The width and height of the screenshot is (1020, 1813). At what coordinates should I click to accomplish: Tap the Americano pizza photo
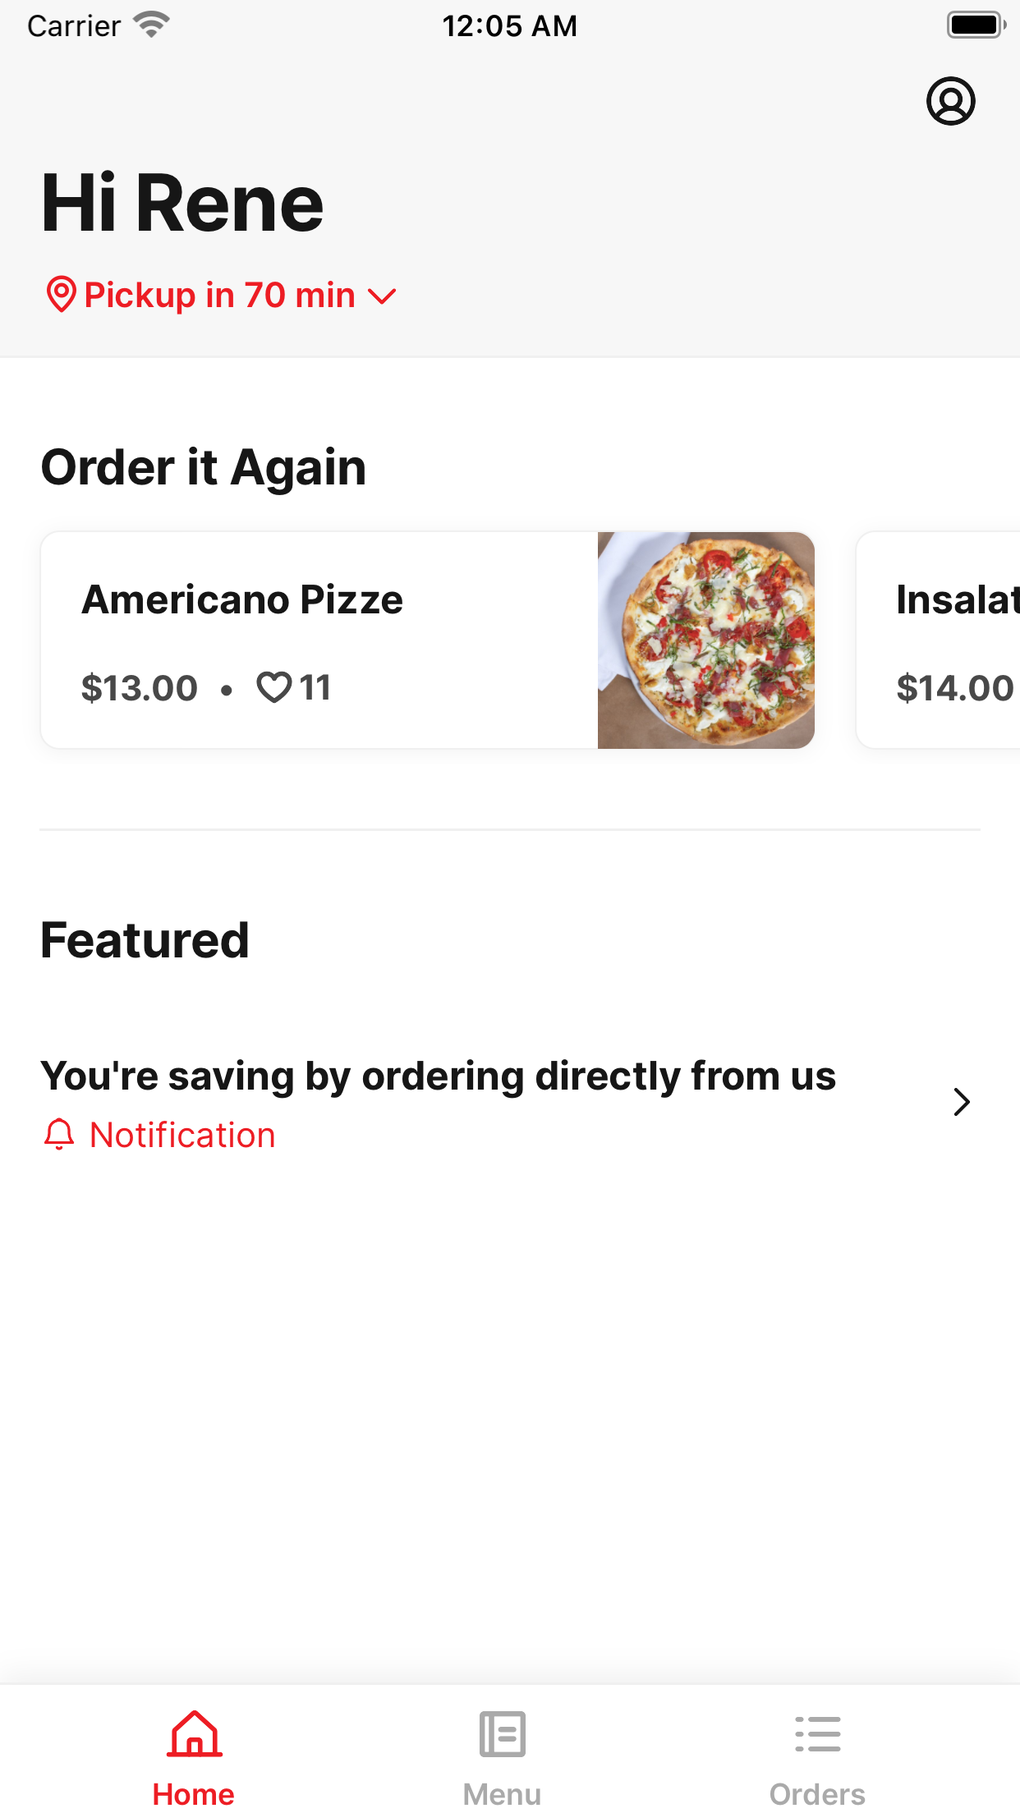coord(706,640)
